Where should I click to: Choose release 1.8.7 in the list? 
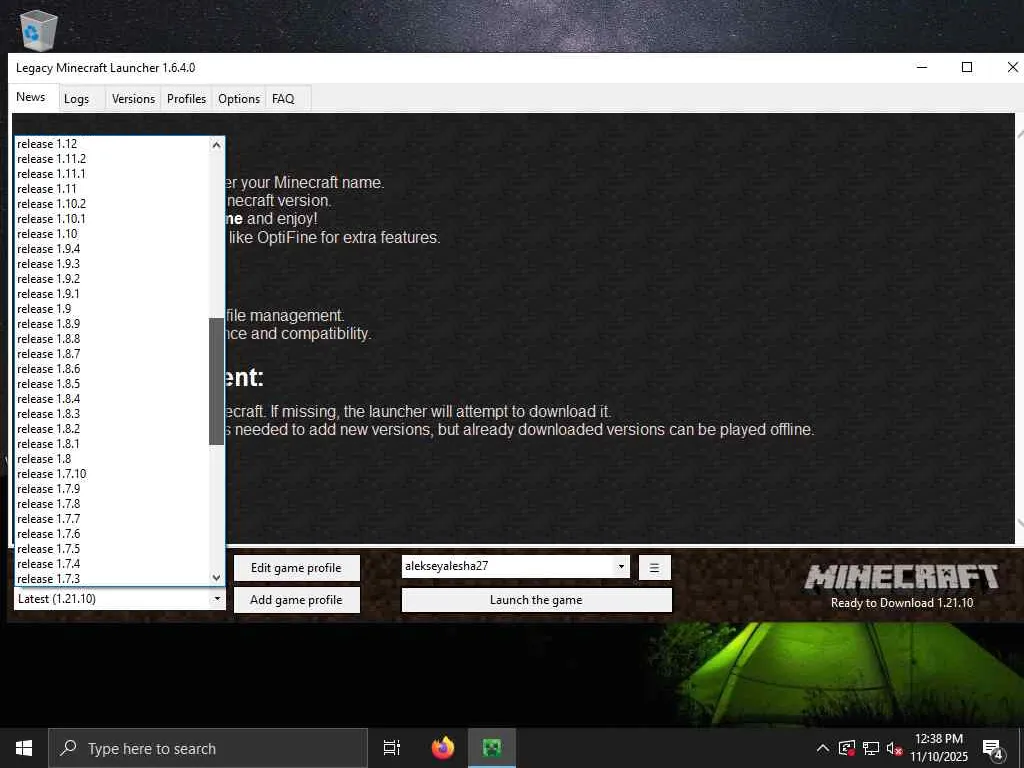(112, 354)
